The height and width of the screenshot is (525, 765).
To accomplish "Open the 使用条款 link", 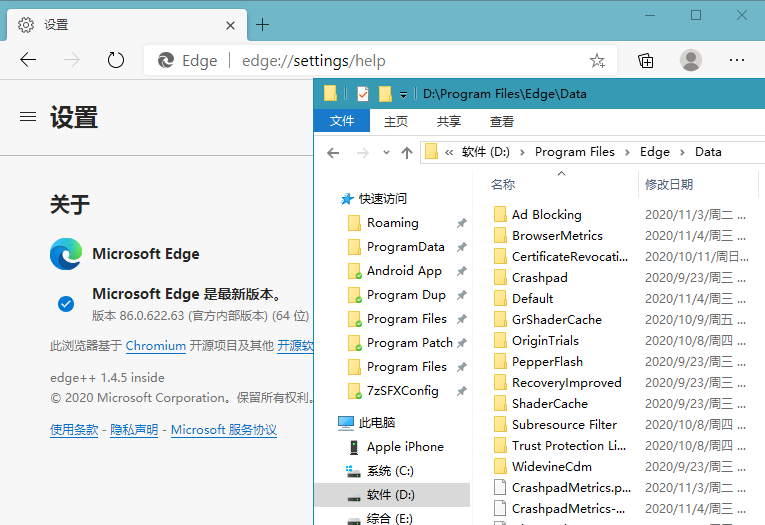I will click(74, 430).
